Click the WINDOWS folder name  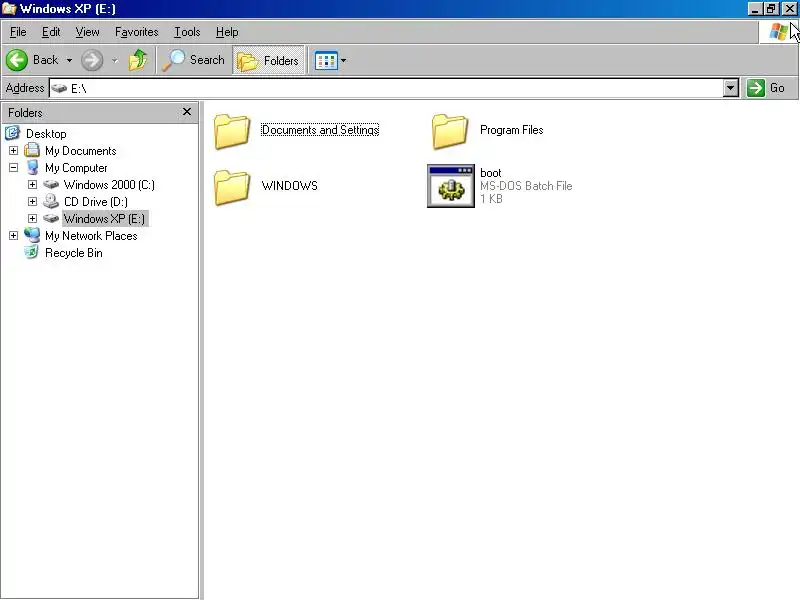click(x=289, y=186)
